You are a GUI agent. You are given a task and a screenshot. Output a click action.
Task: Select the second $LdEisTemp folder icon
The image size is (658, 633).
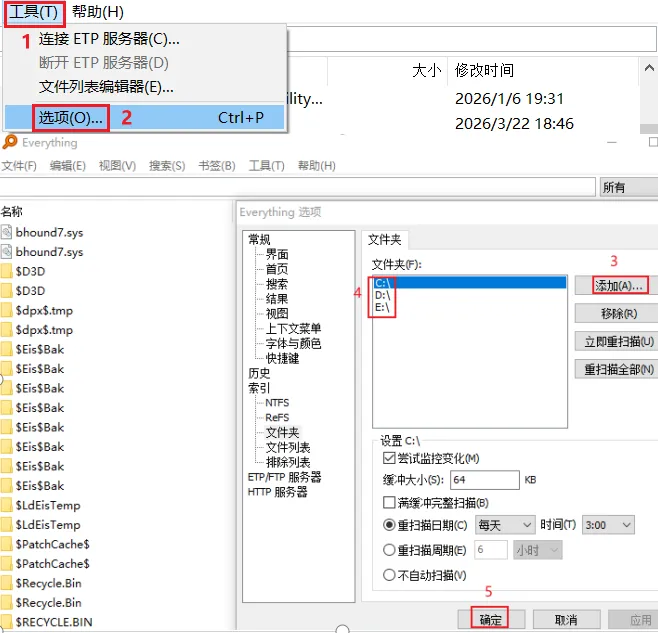6,525
